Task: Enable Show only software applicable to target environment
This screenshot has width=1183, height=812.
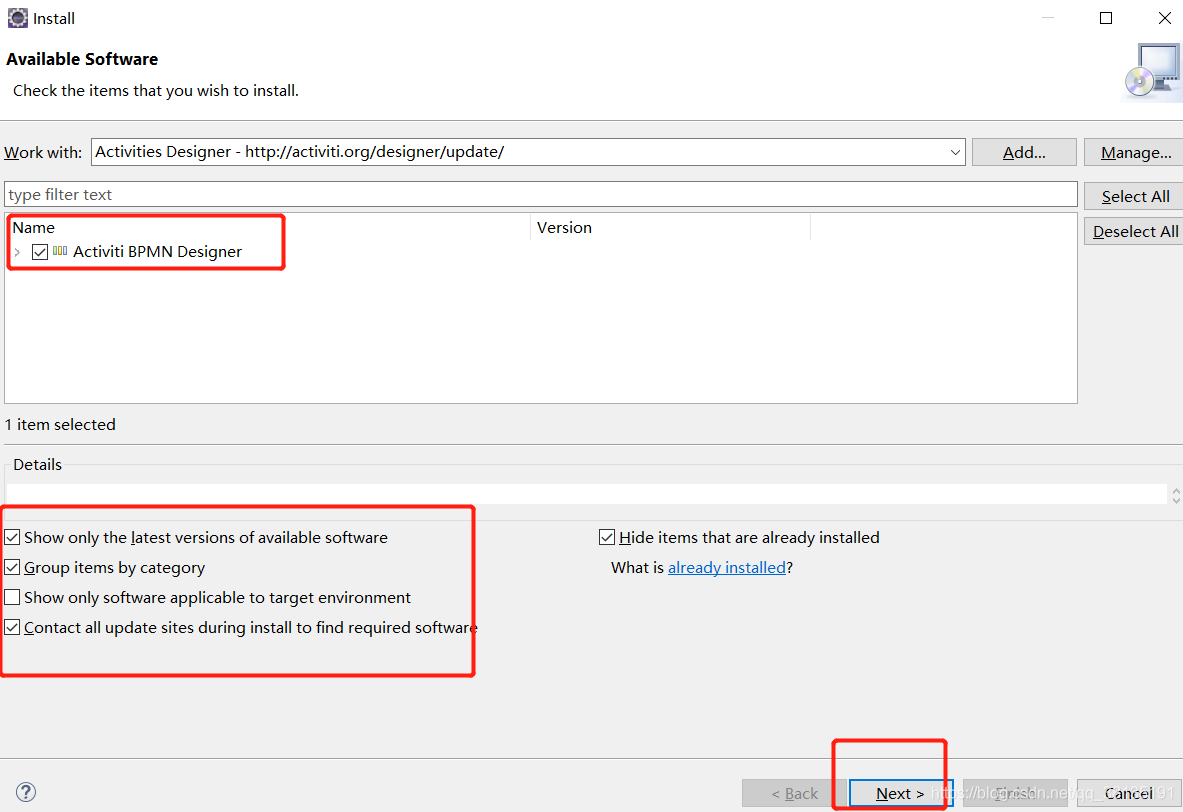Action: click(12, 598)
